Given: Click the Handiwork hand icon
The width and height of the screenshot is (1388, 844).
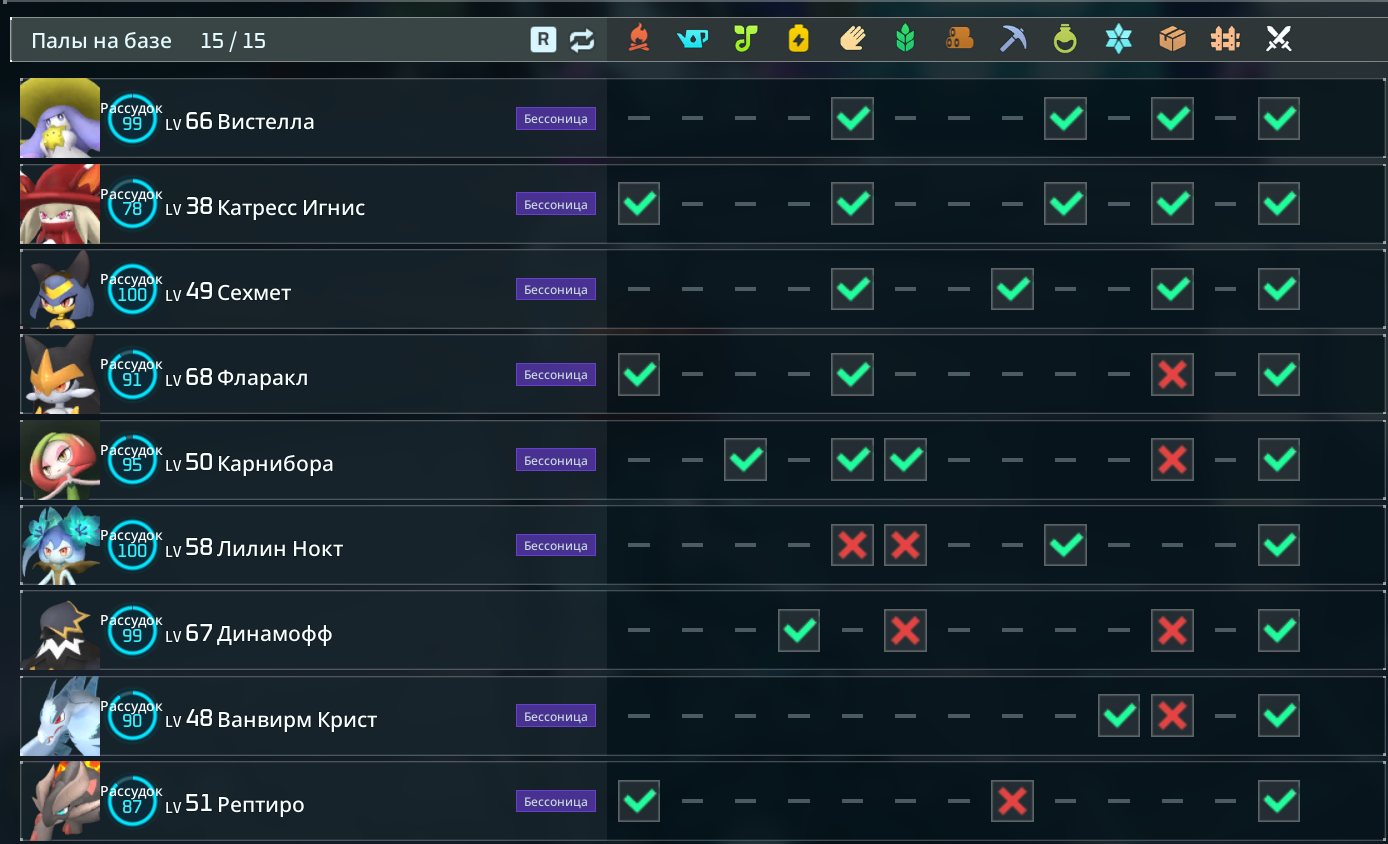Looking at the screenshot, I should click(x=852, y=39).
